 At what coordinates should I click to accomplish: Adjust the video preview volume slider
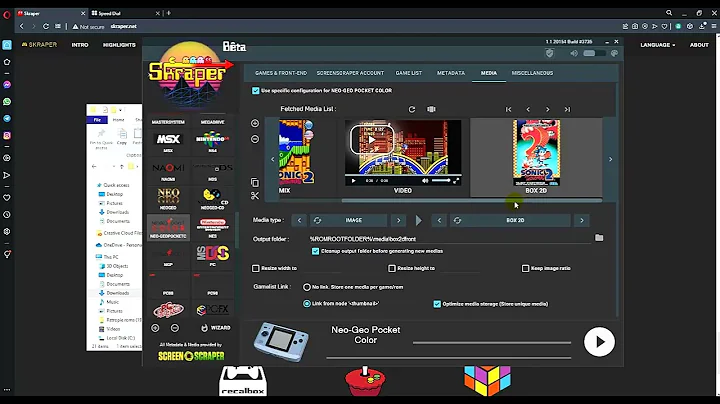click(x=441, y=180)
